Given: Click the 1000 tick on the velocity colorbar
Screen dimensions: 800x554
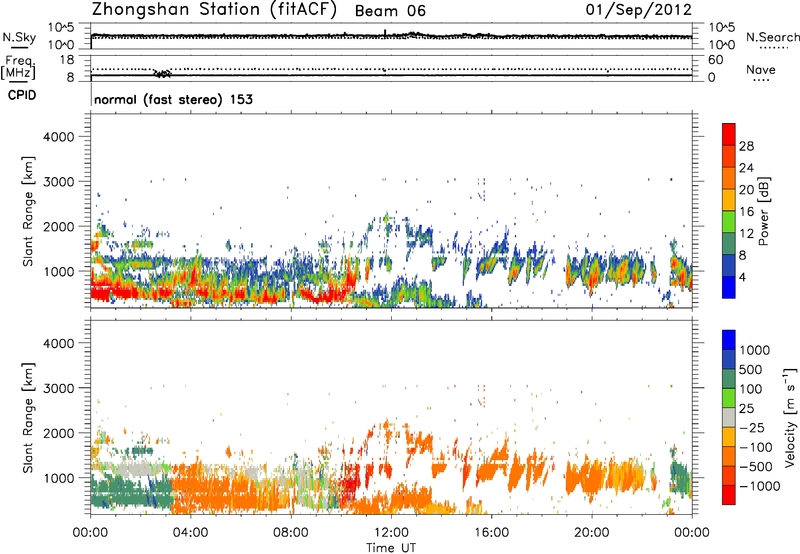Looking at the screenshot, I should (x=755, y=350).
